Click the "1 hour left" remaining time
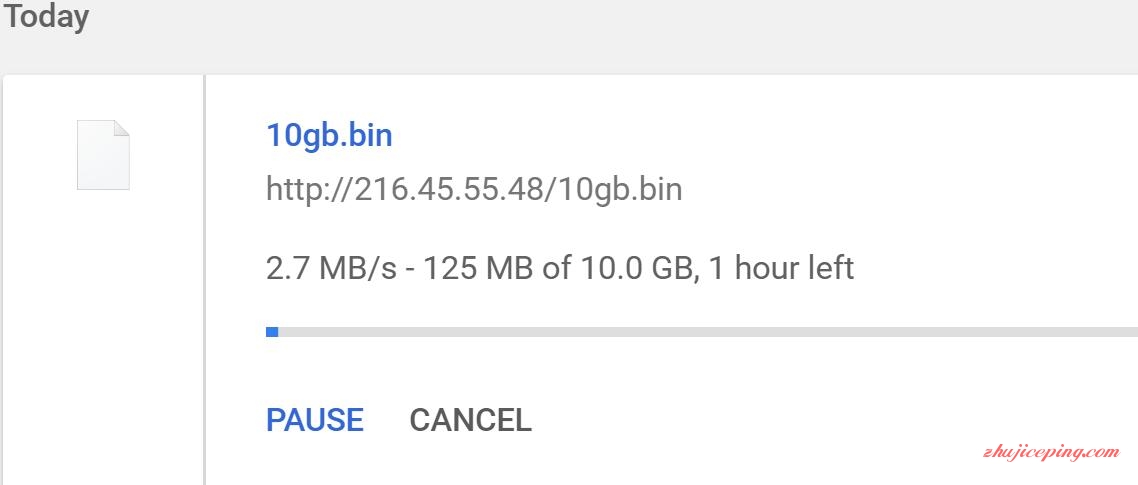 781,268
